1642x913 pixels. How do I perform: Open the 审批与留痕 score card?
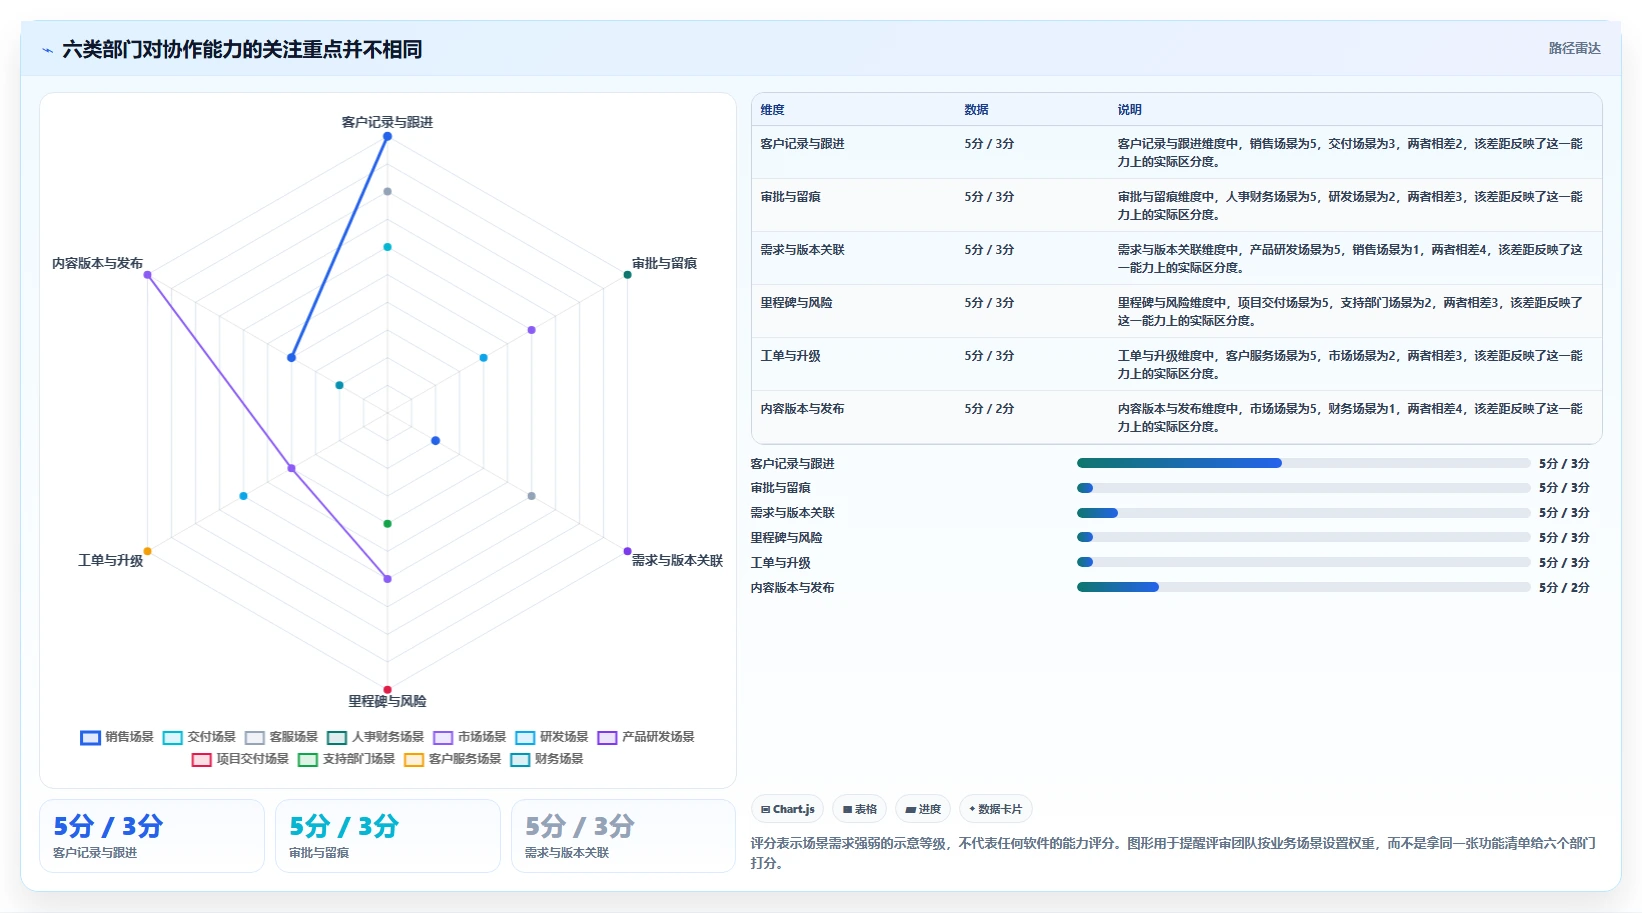[388, 836]
